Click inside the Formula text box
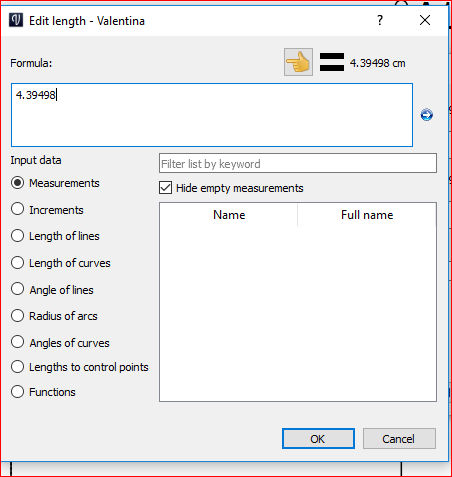The image size is (452, 477). click(x=212, y=115)
